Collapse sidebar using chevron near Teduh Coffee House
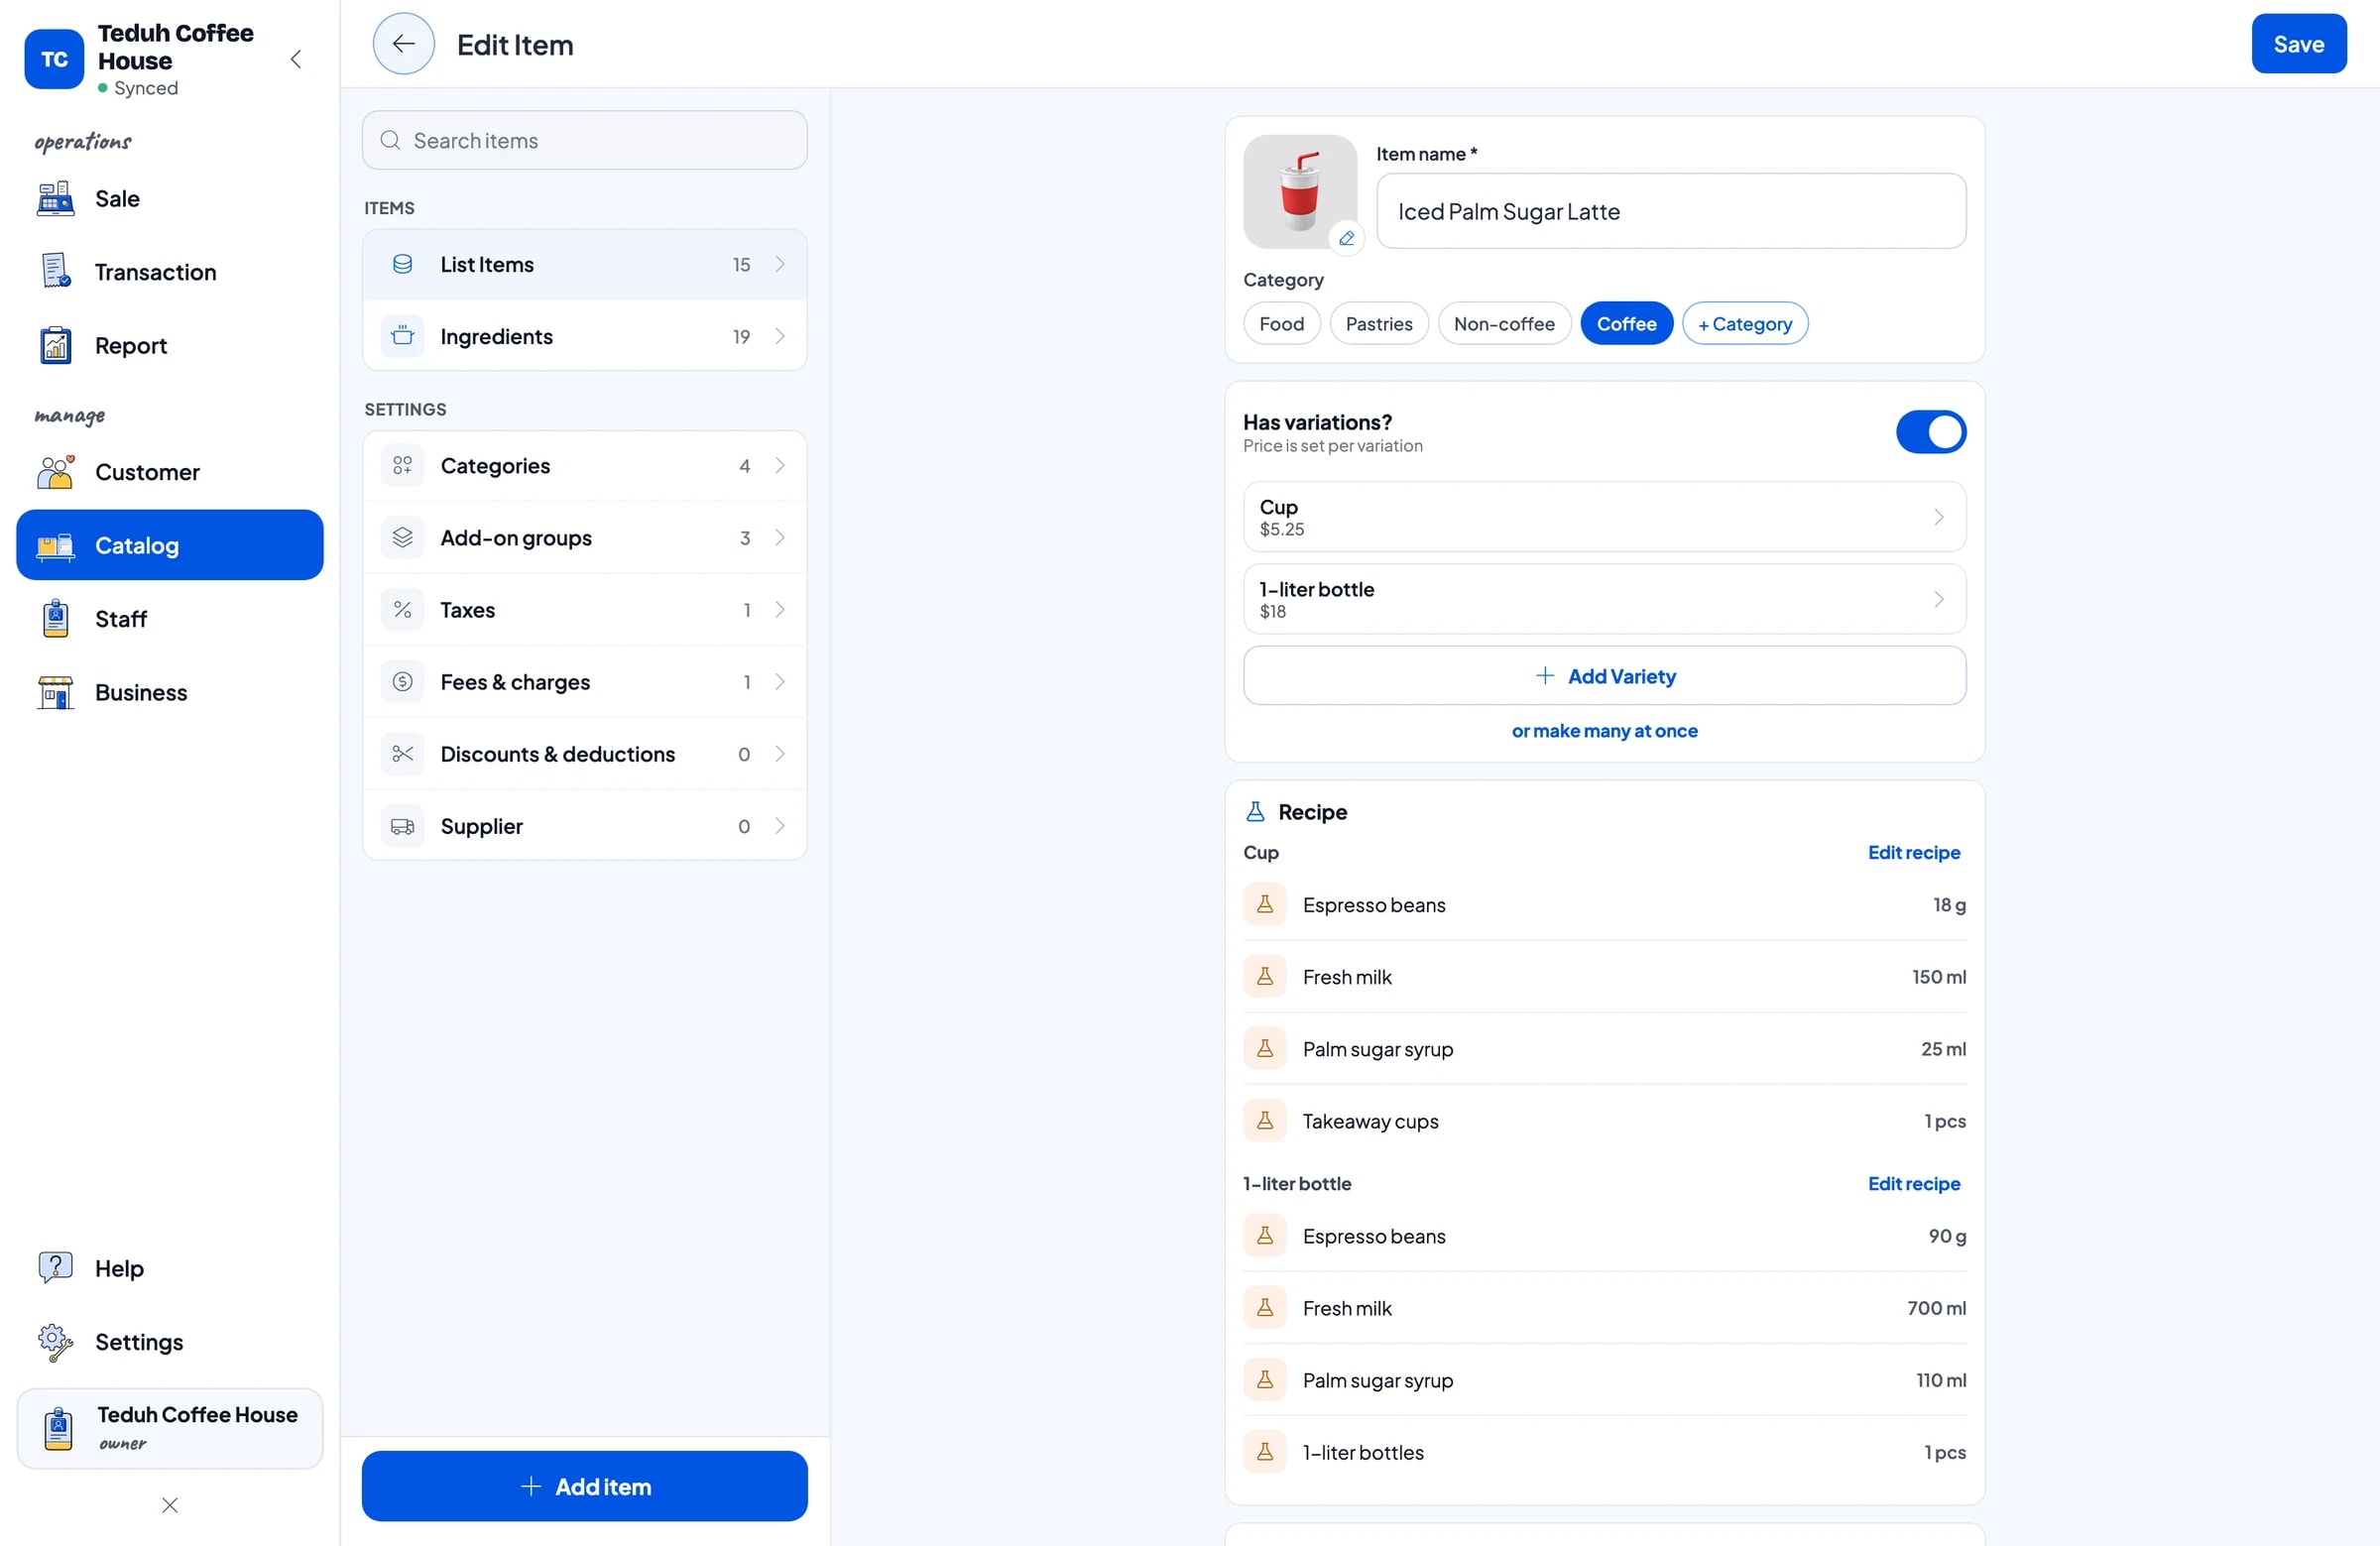Screen dimensions: 2380x1546 click(296, 59)
